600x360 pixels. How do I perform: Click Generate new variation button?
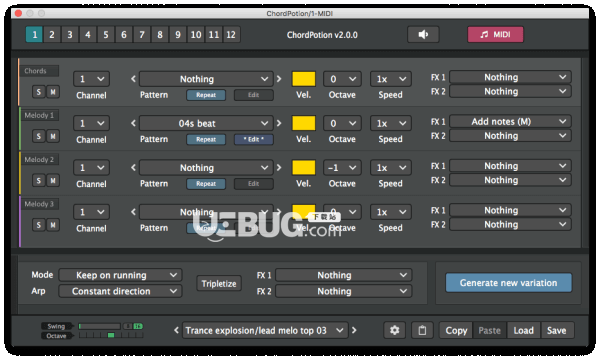tap(508, 283)
